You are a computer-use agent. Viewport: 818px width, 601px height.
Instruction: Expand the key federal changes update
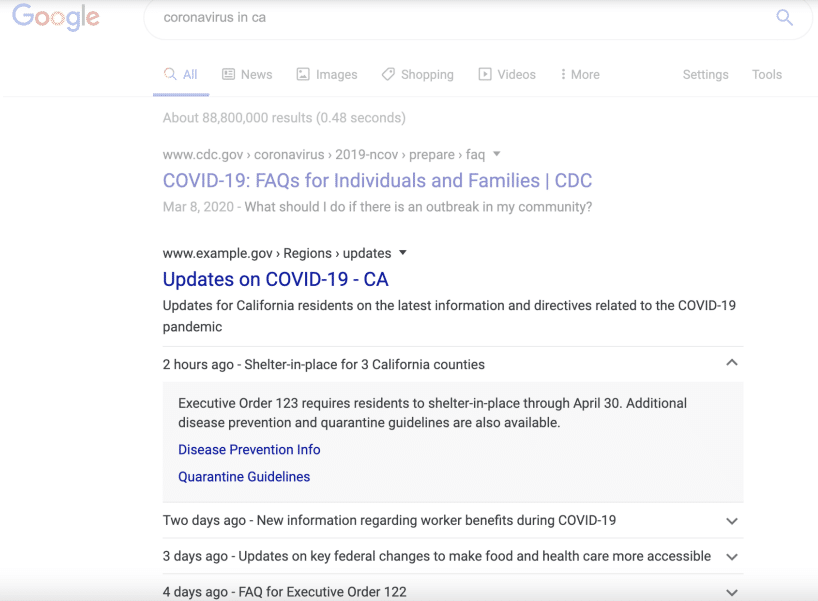click(x=732, y=557)
